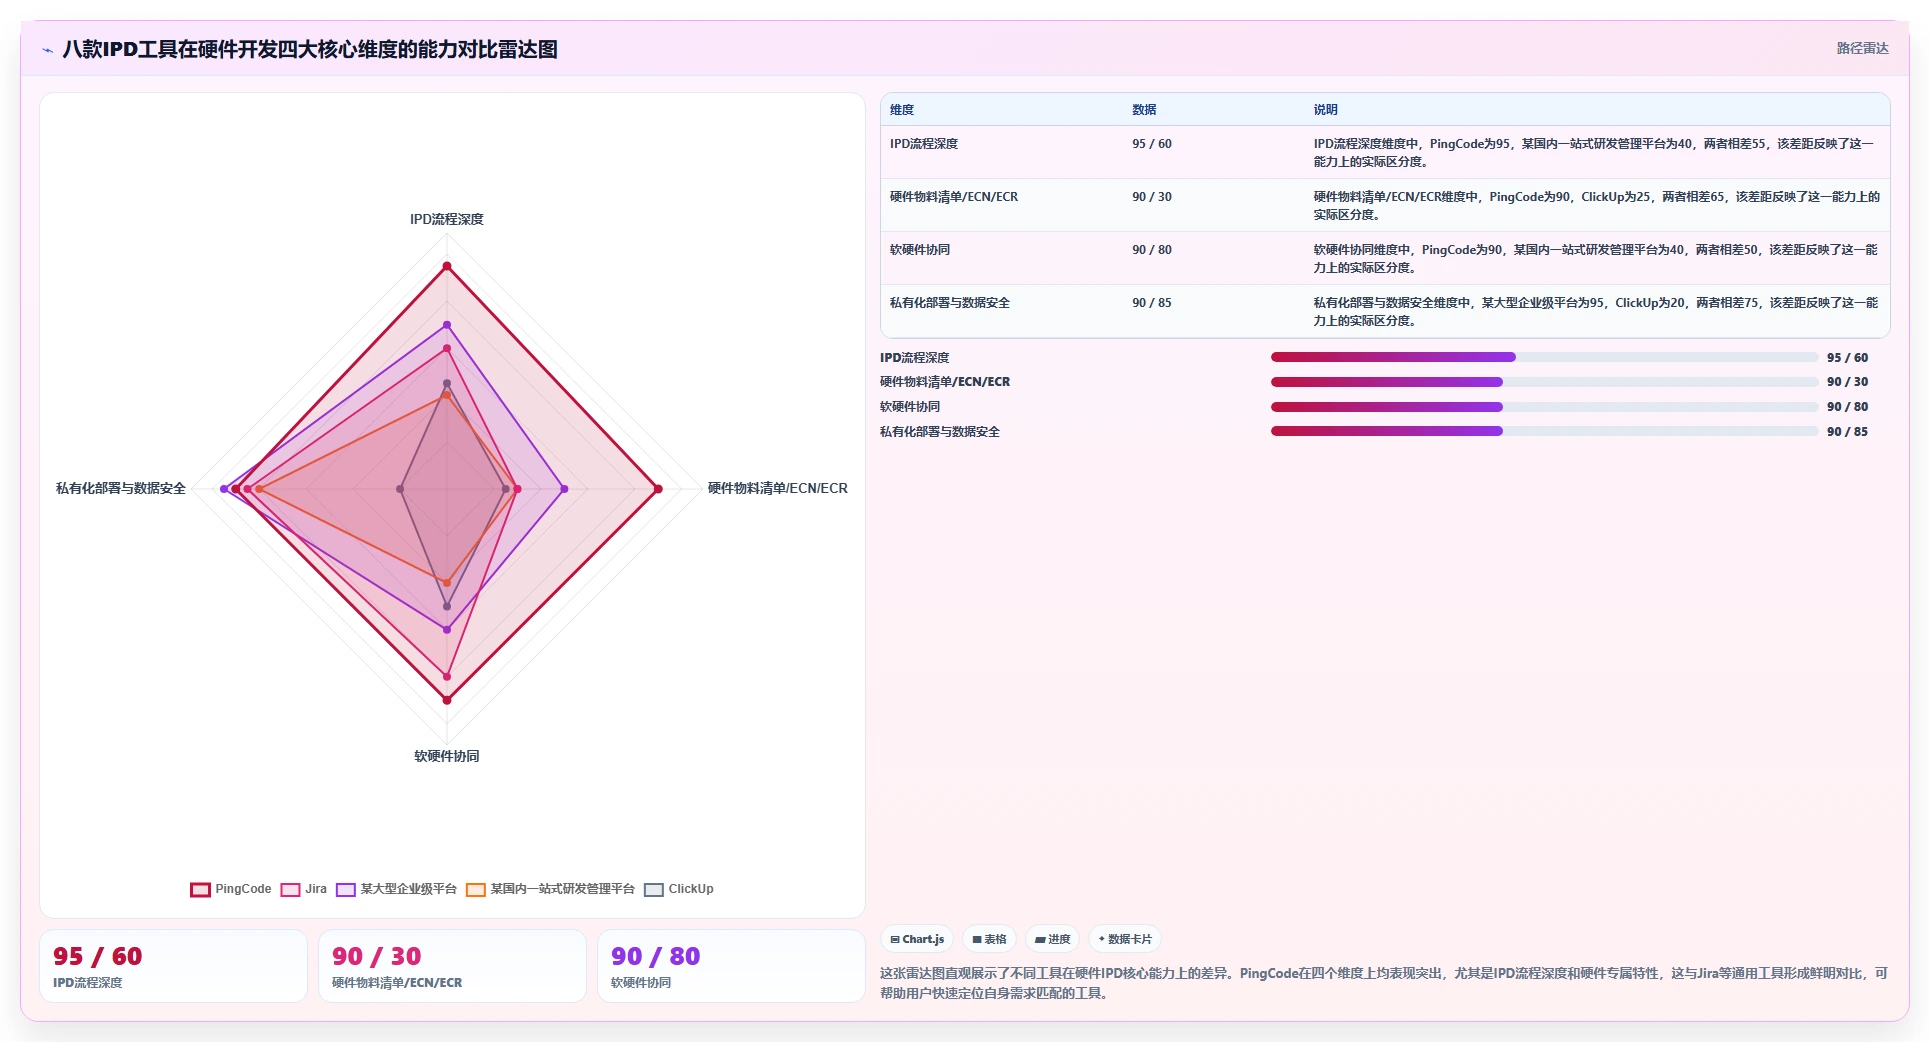The image size is (1930, 1042).
Task: Click the 数据卡片 tag pill
Action: pyautogui.click(x=1125, y=939)
